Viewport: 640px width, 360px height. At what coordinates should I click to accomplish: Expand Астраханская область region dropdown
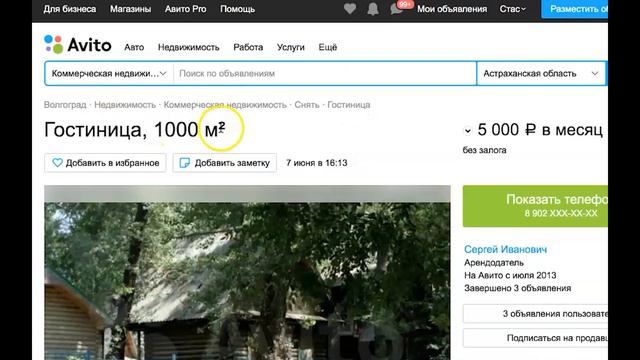click(x=541, y=73)
